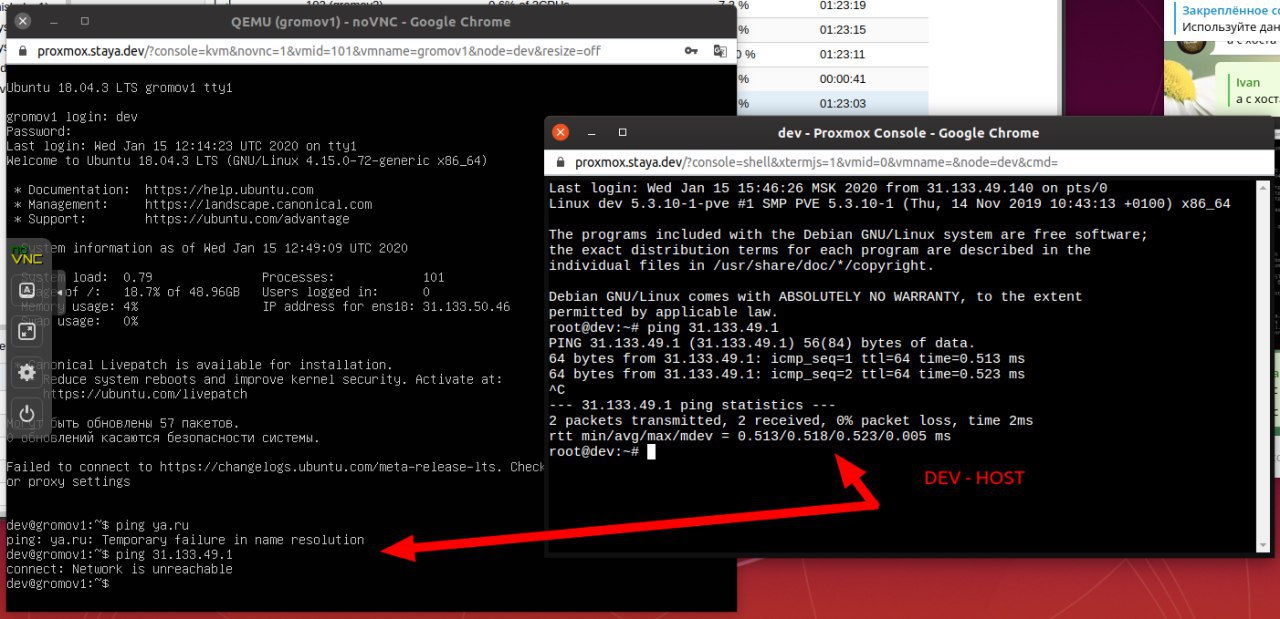1280x619 pixels.
Task: Click 'icmp_seq=2 ttl=64 time=0.523 ms' line
Action: point(787,375)
